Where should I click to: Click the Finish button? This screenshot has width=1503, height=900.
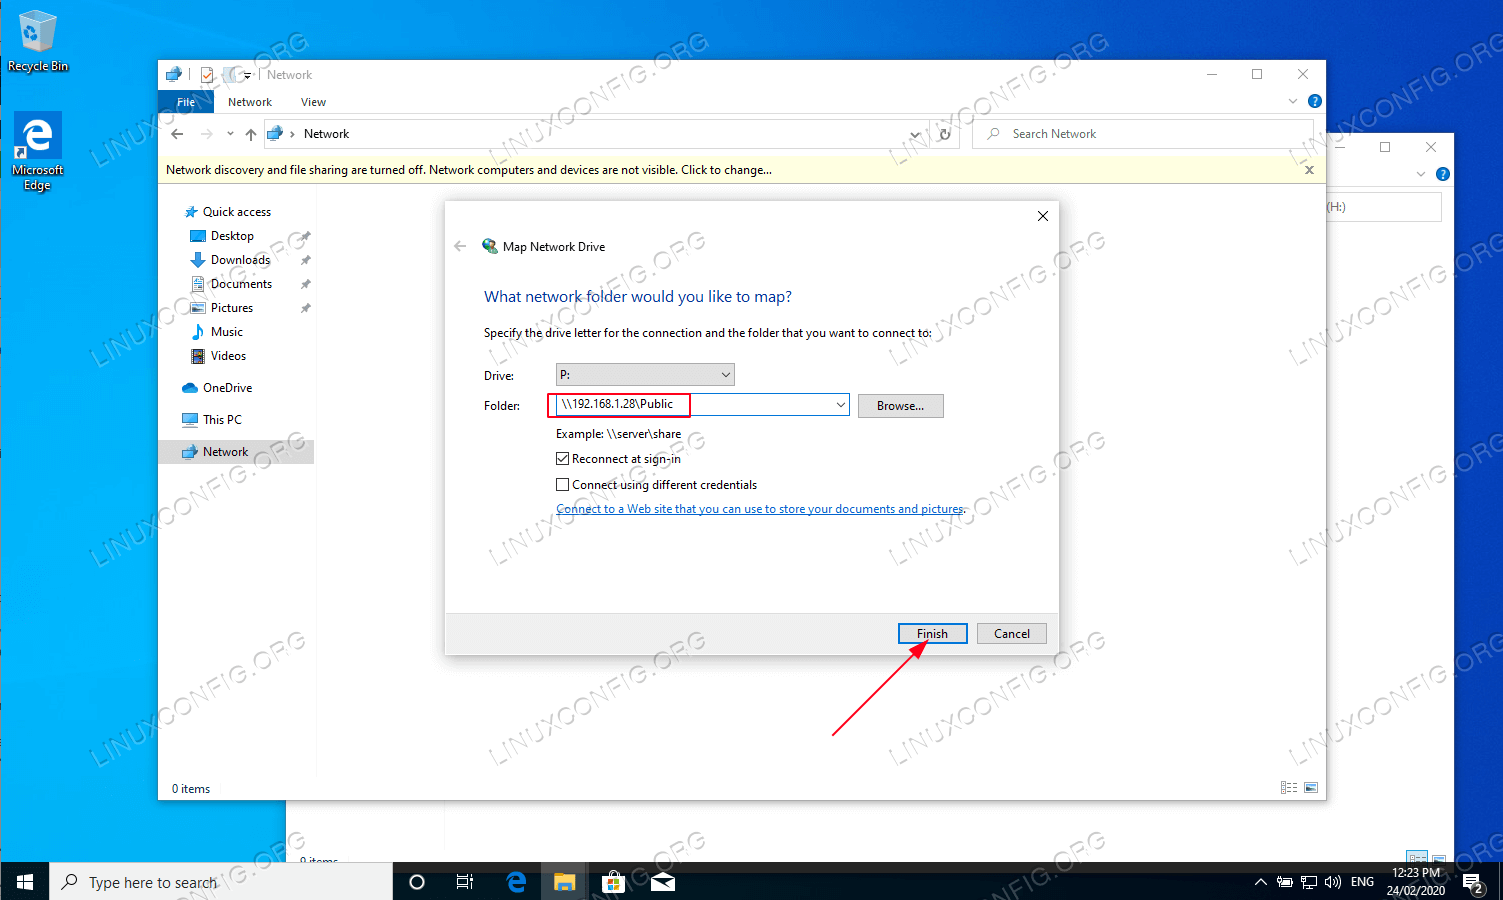point(932,634)
